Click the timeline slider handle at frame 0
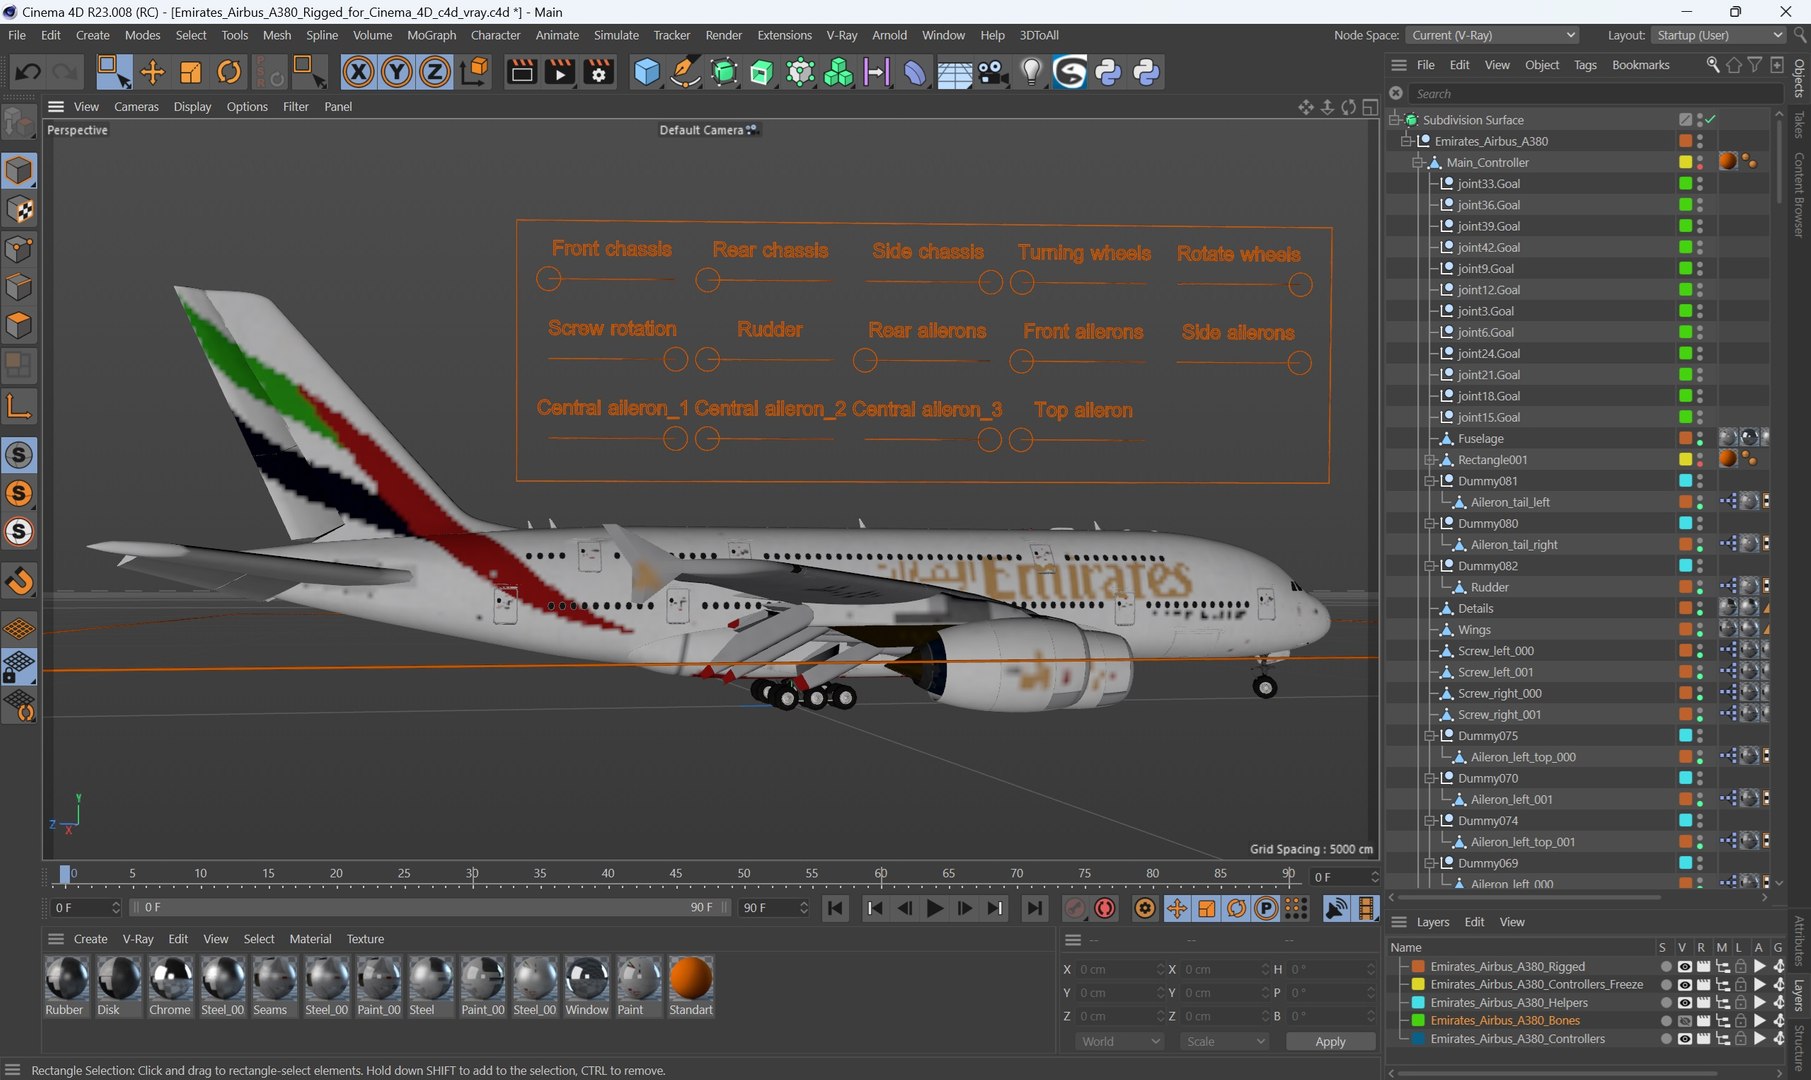Viewport: 1811px width, 1080px height. (65, 875)
